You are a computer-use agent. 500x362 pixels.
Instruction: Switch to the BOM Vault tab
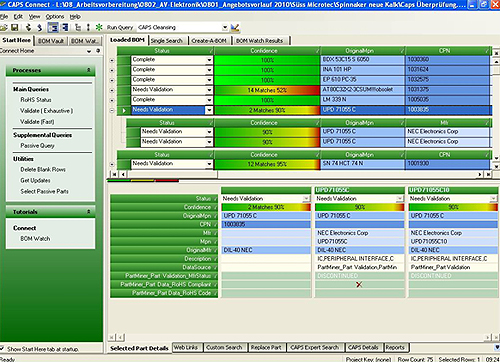[51, 41]
